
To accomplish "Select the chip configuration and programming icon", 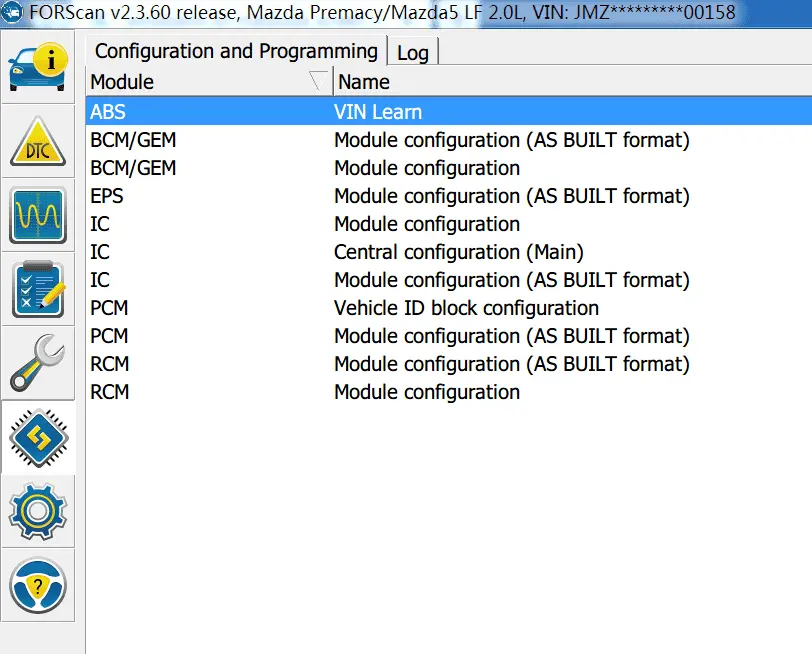I will [38, 437].
